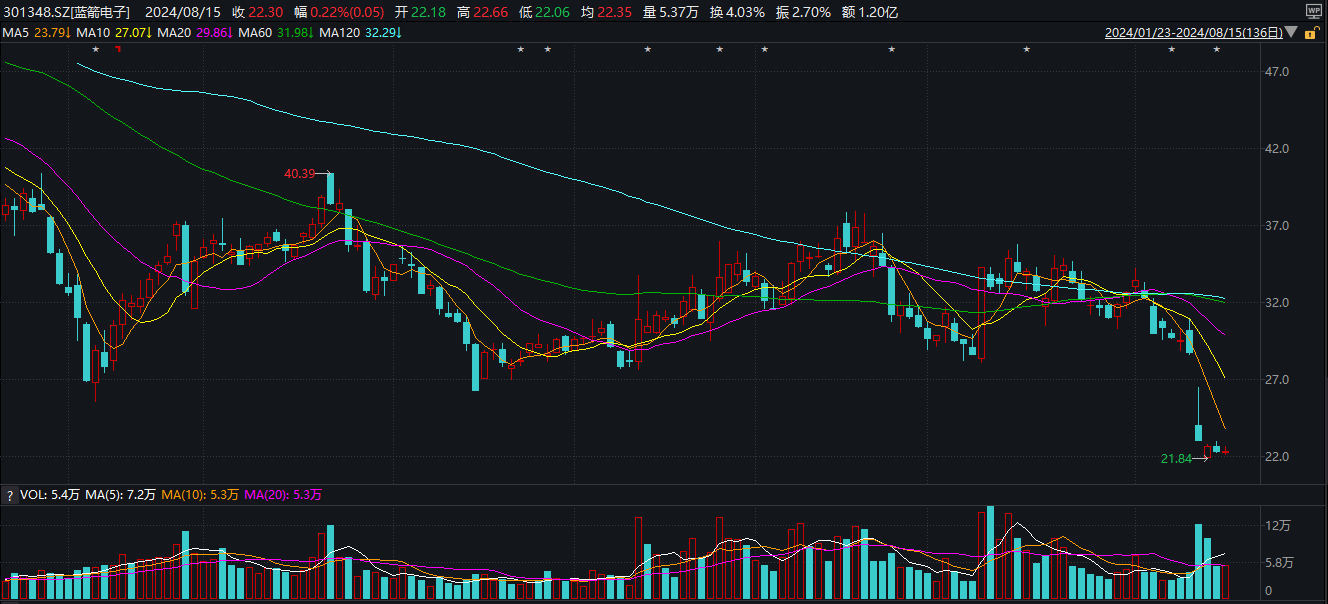This screenshot has width=1328, height=604.
Task: Click the leftmost star event marker
Action: [x=95, y=50]
